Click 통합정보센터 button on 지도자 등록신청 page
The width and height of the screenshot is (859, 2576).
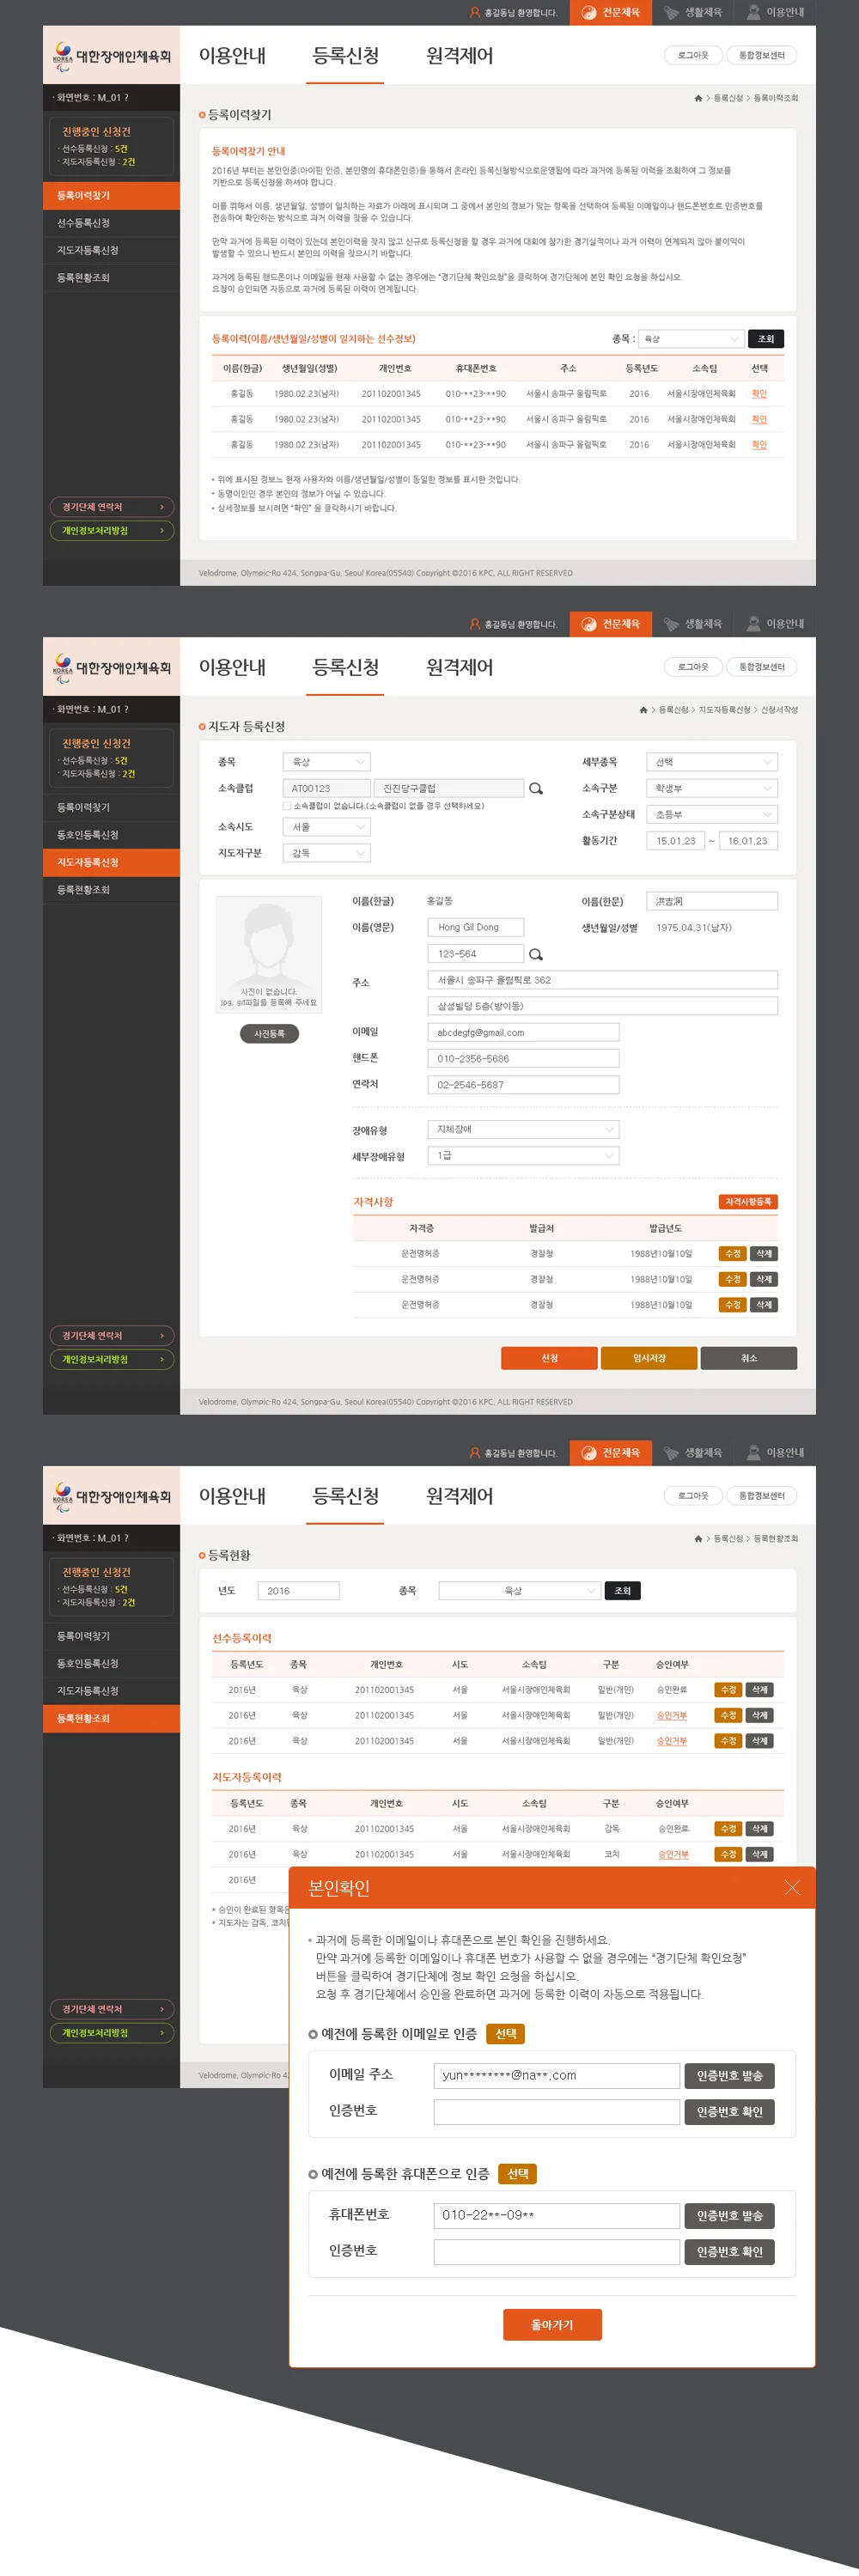pos(761,667)
